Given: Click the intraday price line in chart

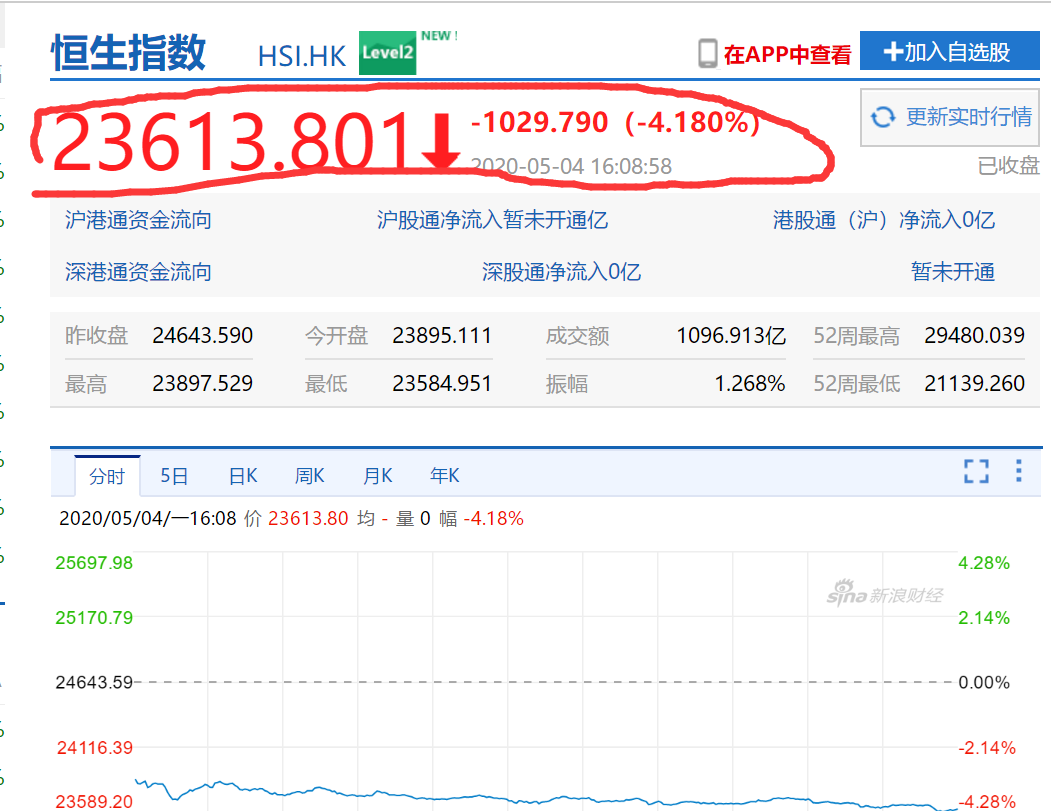Looking at the screenshot, I should pos(500,798).
